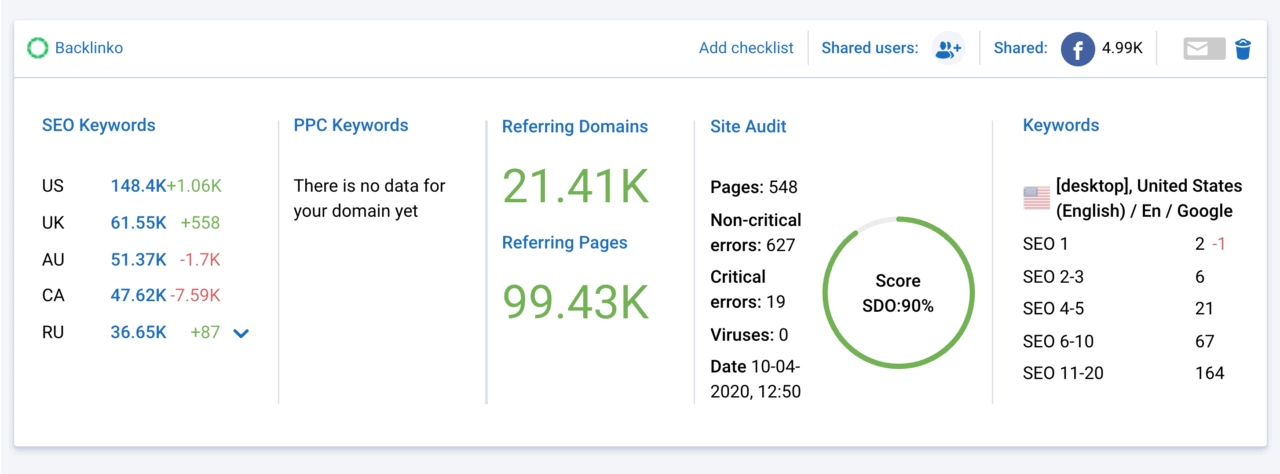1280x474 pixels.
Task: Click the US keyword count 148.4K
Action: pos(138,186)
